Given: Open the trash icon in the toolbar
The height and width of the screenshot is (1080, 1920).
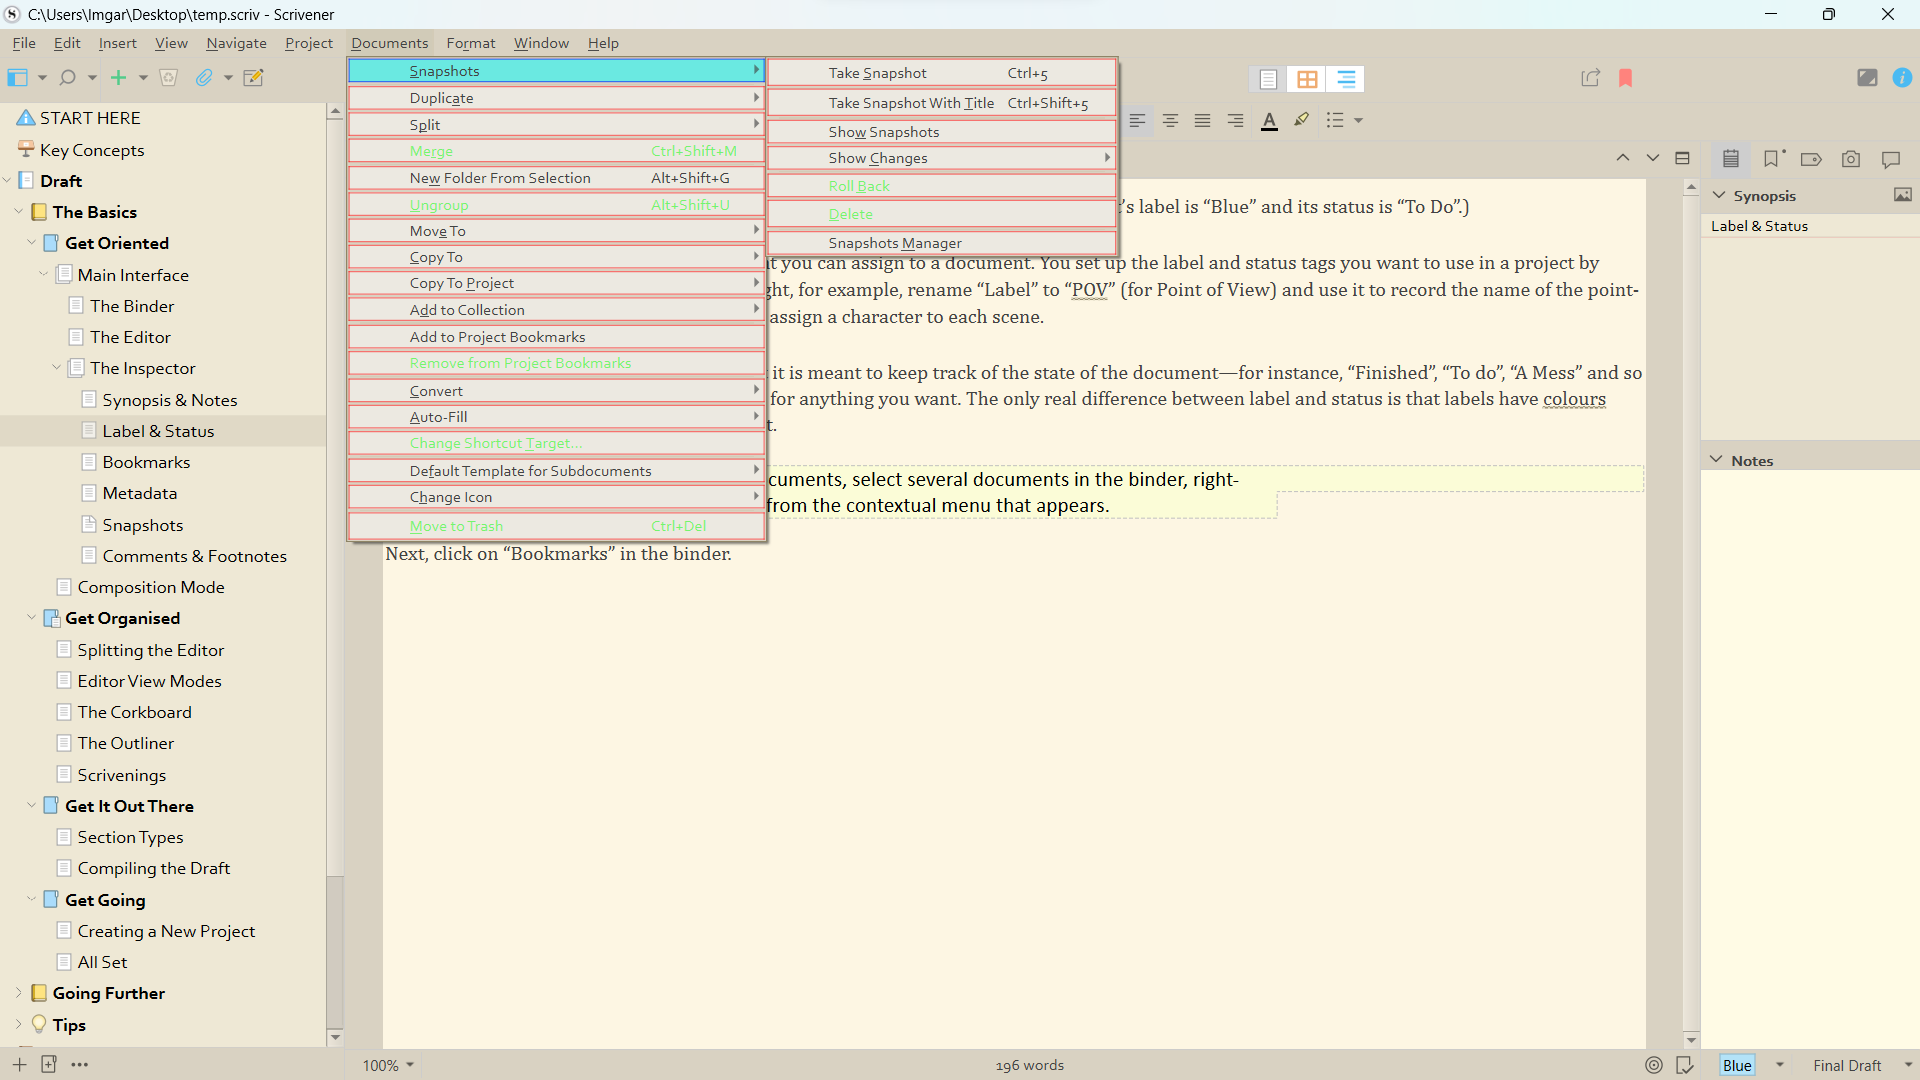Looking at the screenshot, I should (169, 77).
